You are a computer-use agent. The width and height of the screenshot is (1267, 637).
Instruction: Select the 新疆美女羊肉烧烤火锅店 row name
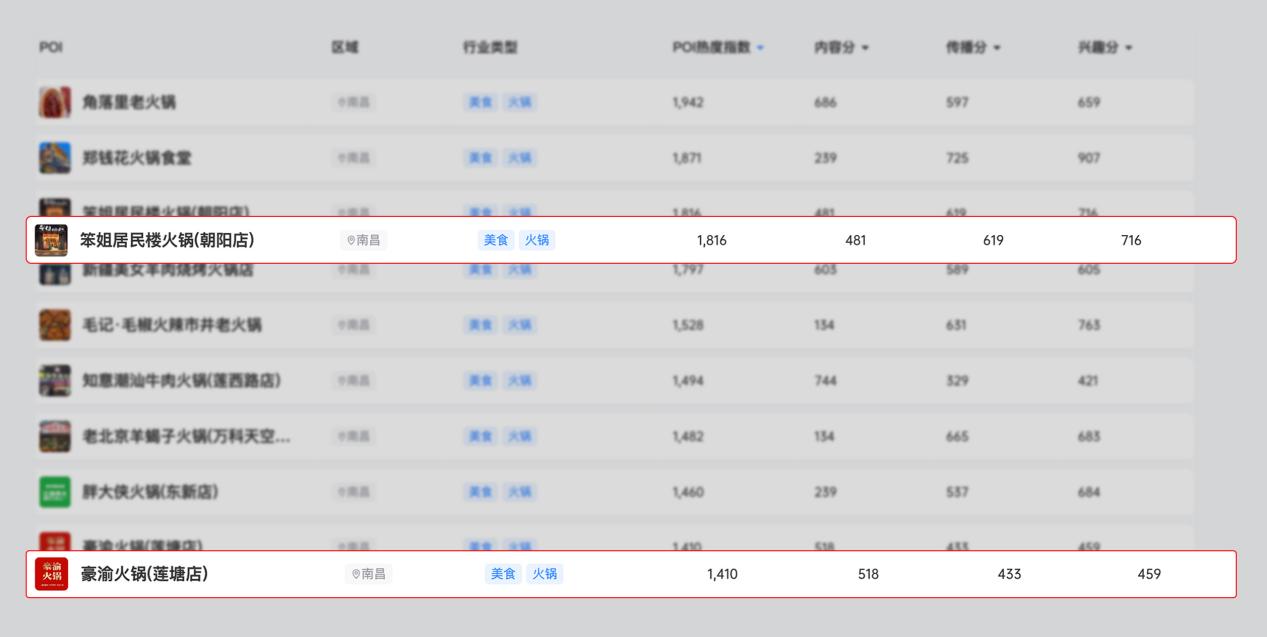coord(168,270)
